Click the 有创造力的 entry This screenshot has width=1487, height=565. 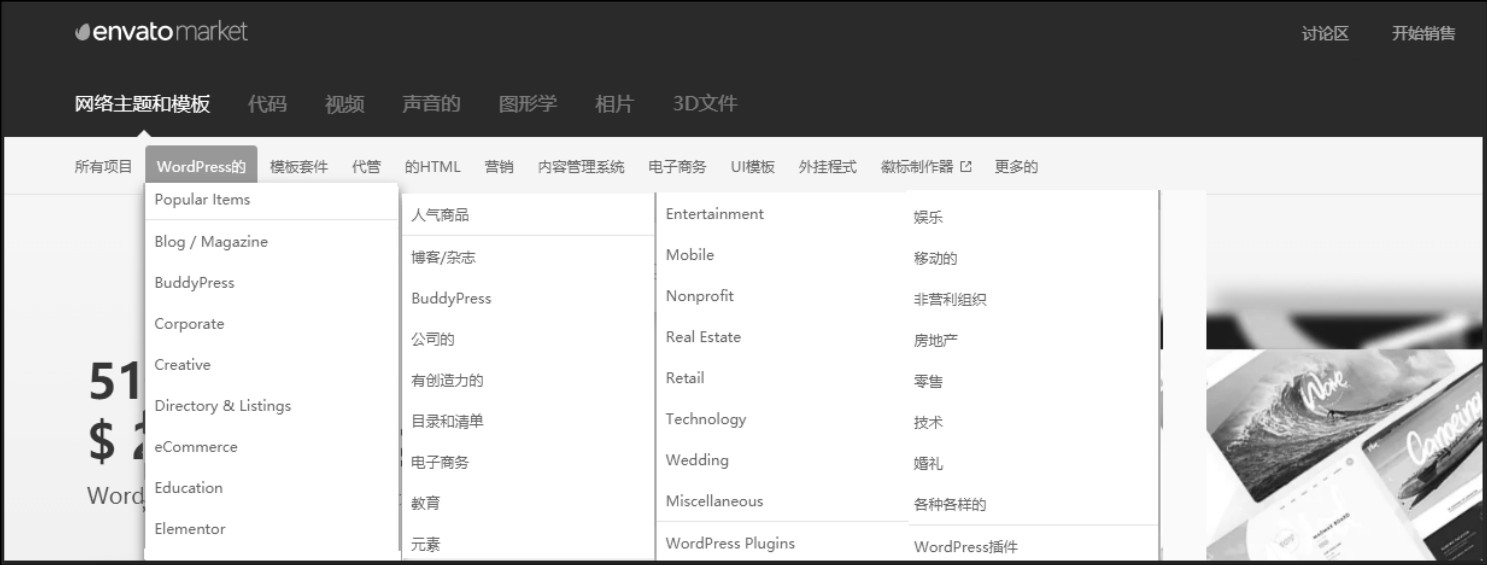[x=447, y=381]
